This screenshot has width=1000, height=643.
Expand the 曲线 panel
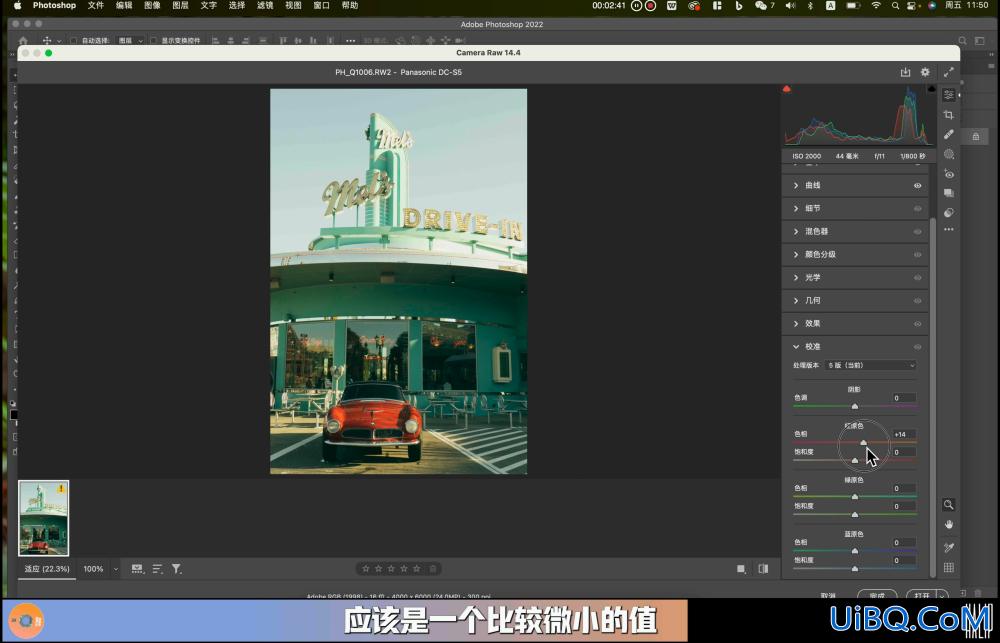(x=796, y=186)
